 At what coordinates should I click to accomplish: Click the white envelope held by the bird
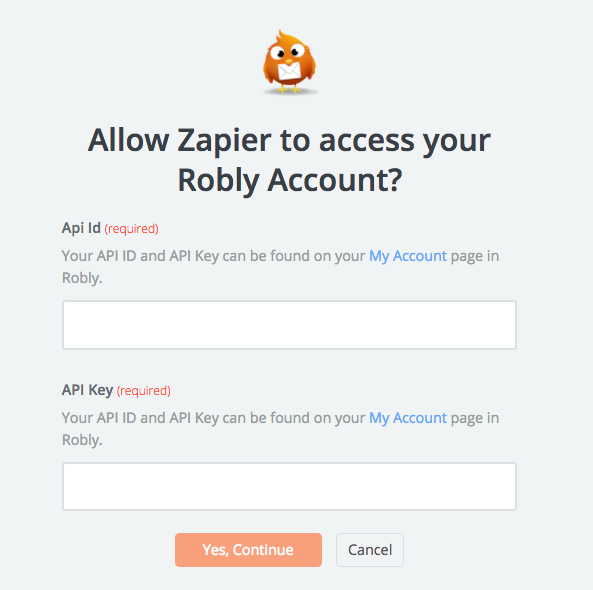click(x=290, y=71)
